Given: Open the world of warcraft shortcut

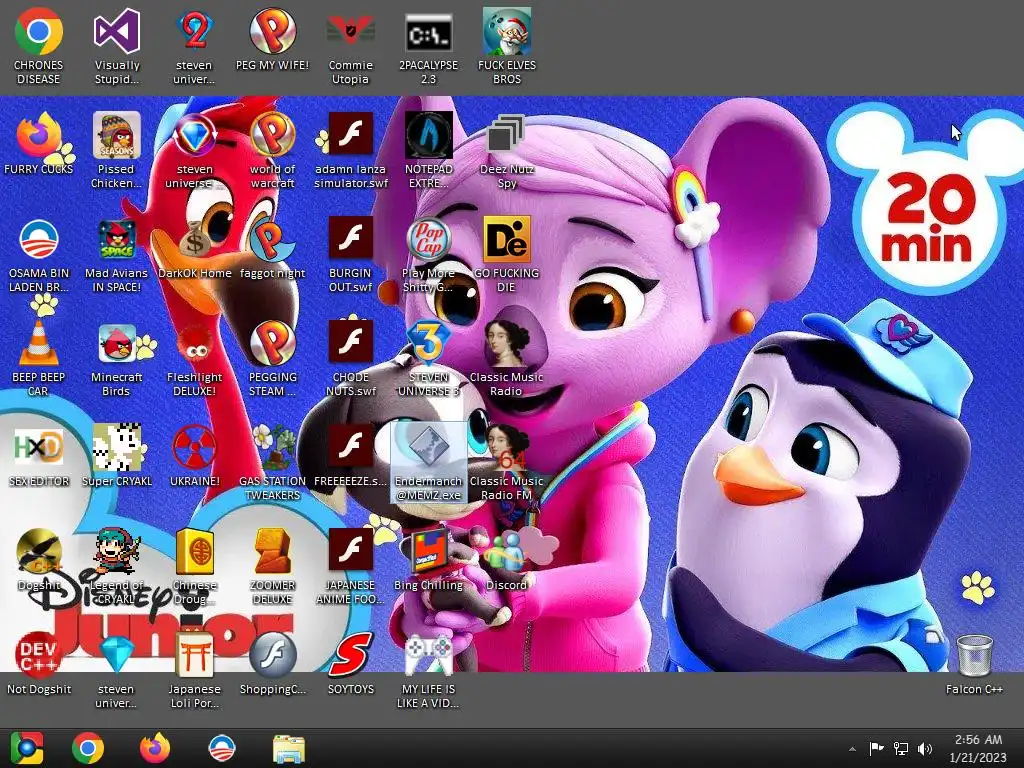Looking at the screenshot, I should click(272, 150).
